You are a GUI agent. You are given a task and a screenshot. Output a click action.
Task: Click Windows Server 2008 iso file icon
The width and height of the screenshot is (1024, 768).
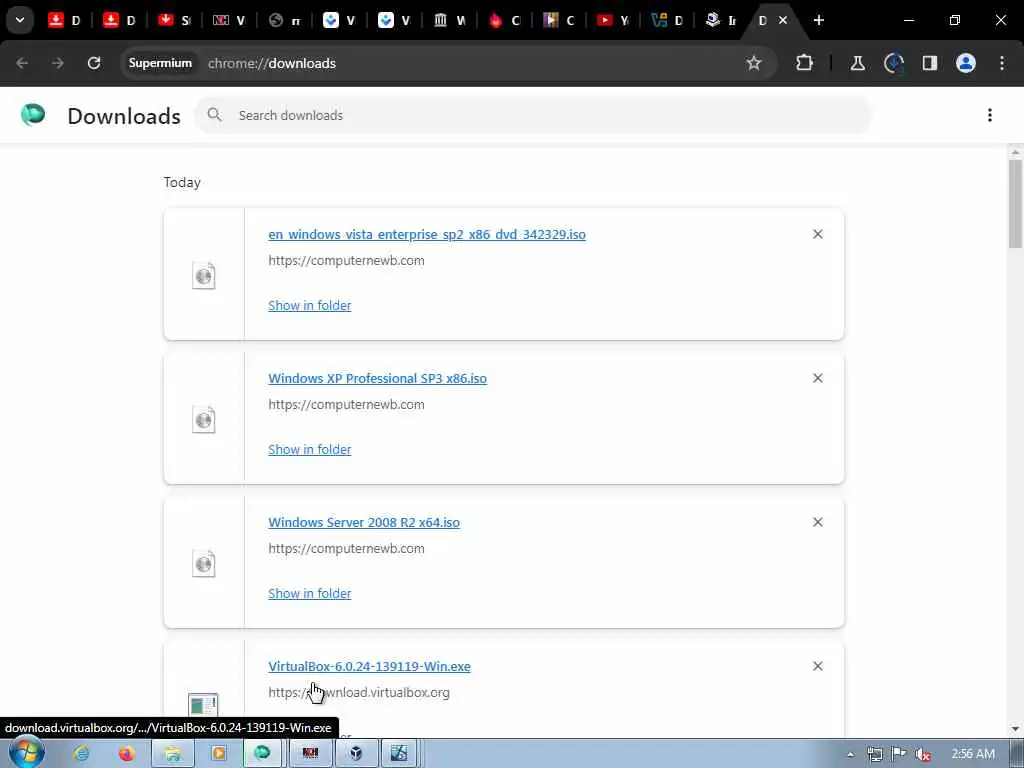[204, 564]
